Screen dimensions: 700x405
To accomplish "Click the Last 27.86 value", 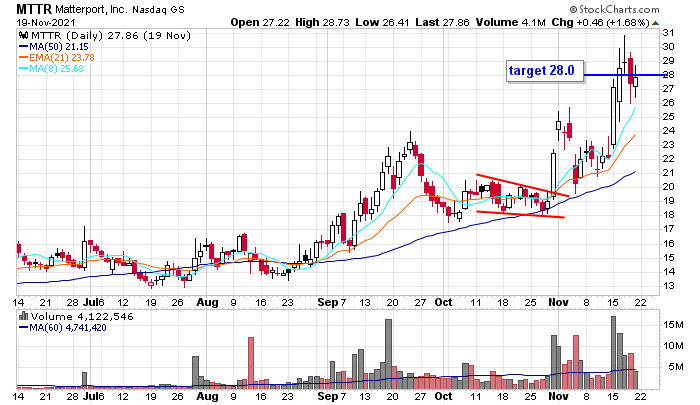I will point(442,22).
